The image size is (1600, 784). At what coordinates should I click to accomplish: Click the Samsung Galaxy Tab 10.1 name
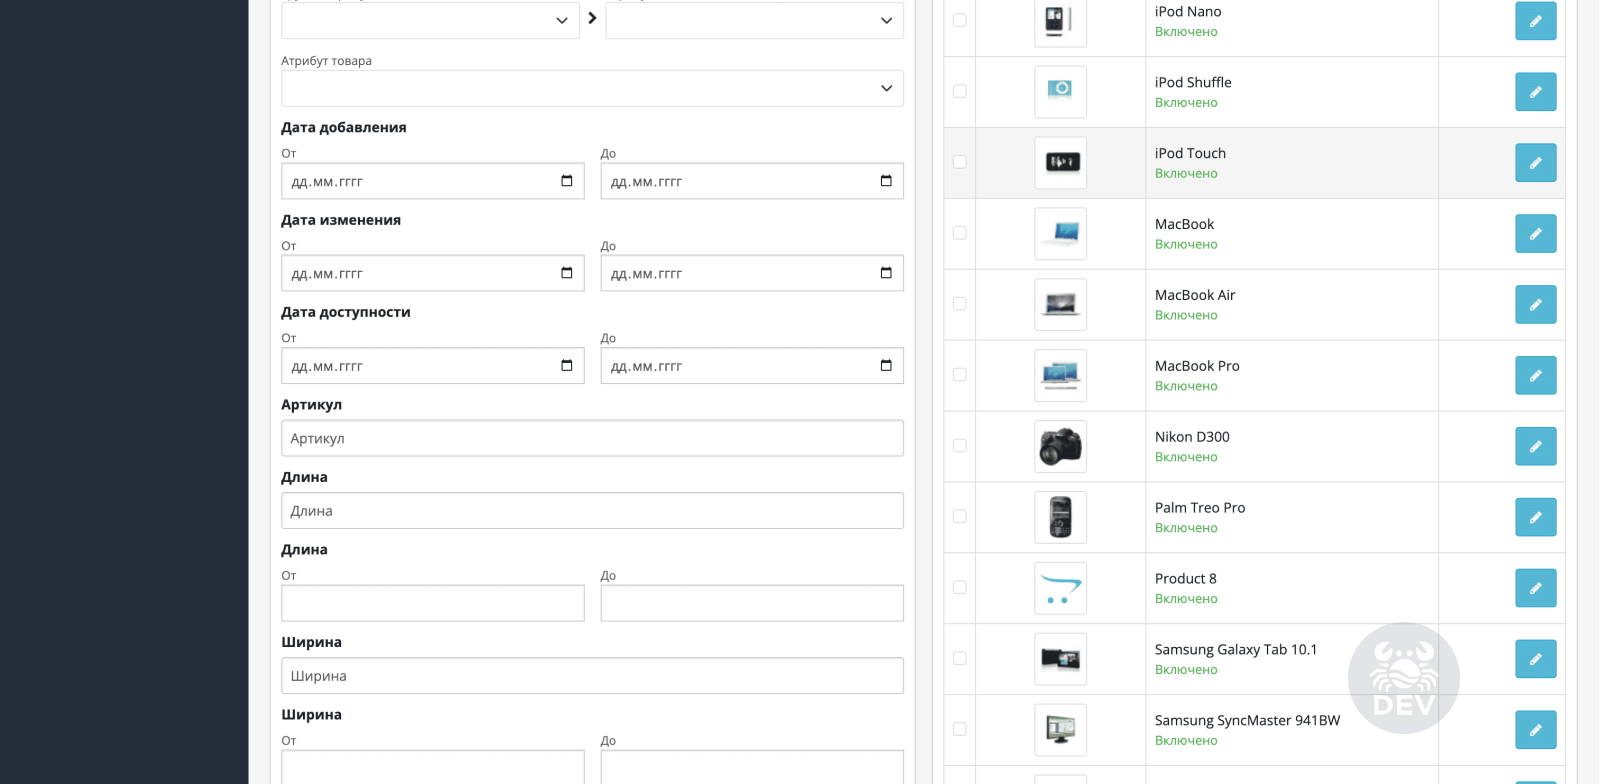(1236, 650)
